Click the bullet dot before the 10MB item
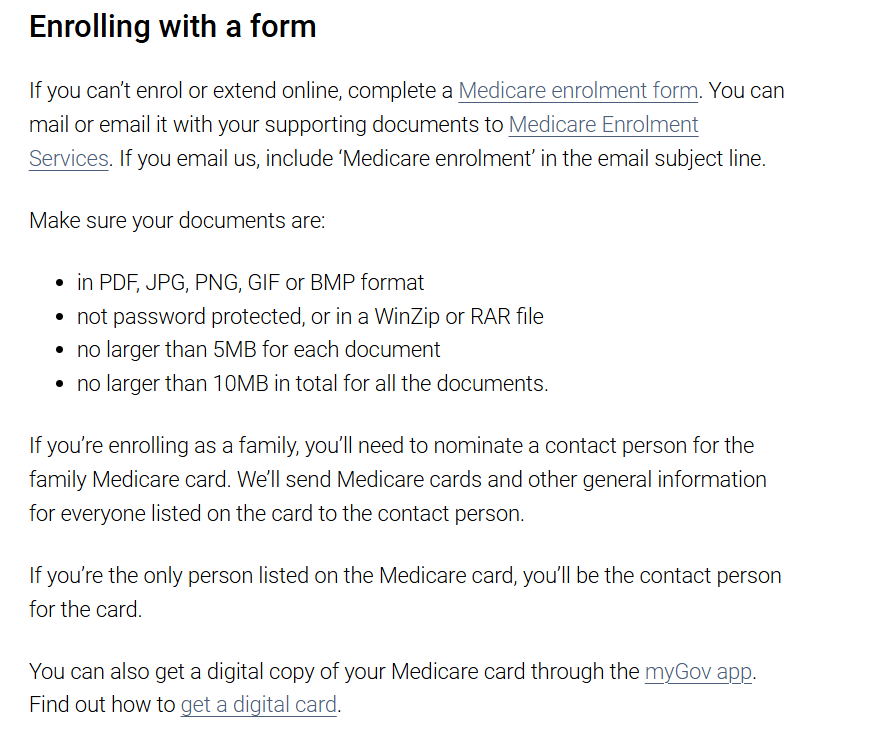Image resolution: width=879 pixels, height=746 pixels. (60, 385)
